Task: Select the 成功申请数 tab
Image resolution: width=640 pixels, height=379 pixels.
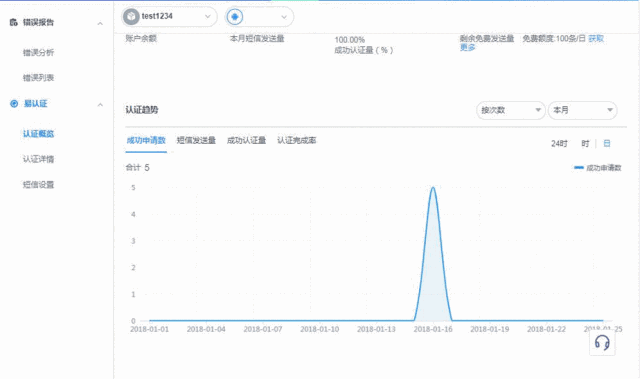Action: (146, 140)
